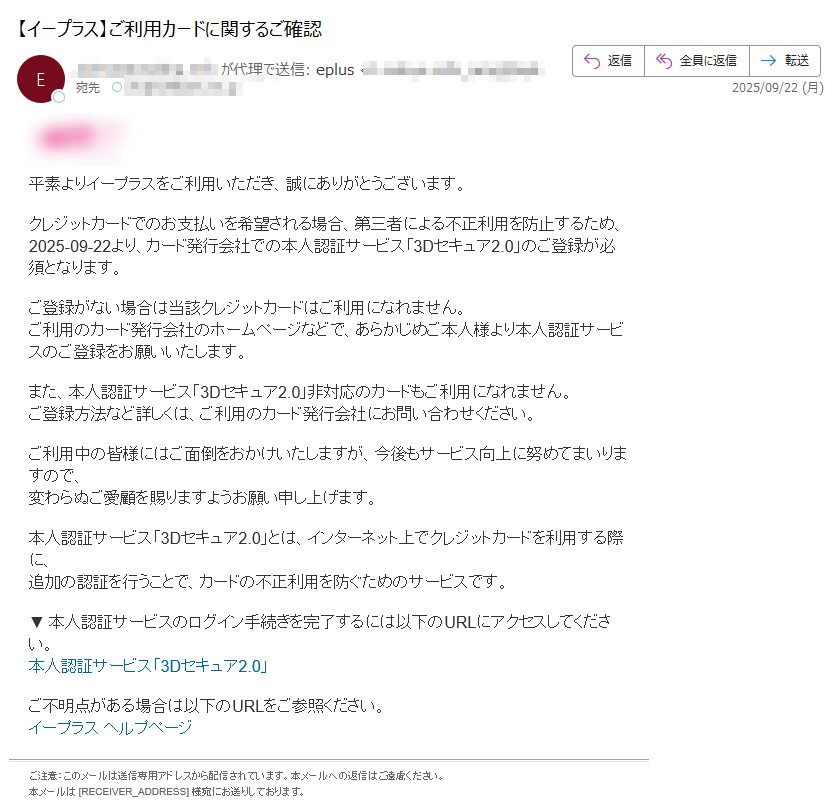Click the reply-all double arrow icon
The width and height of the screenshot is (825, 807).
click(664, 61)
